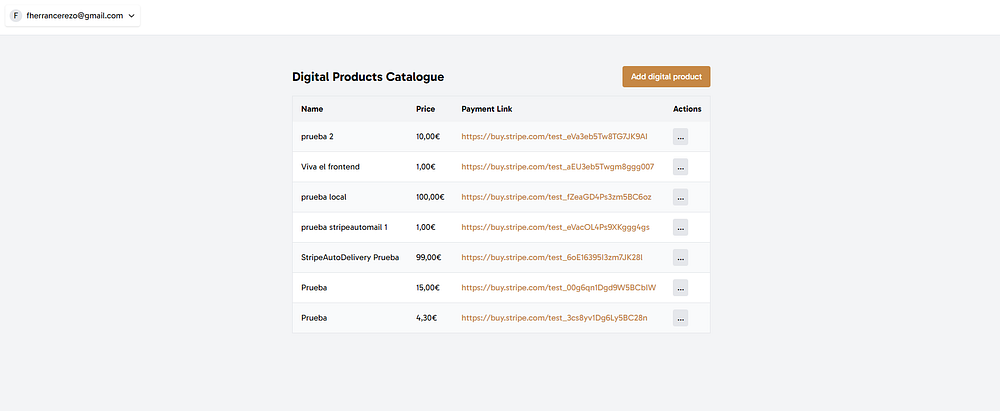Open actions menu for prueba 2
The width and height of the screenshot is (1000, 411).
680,137
